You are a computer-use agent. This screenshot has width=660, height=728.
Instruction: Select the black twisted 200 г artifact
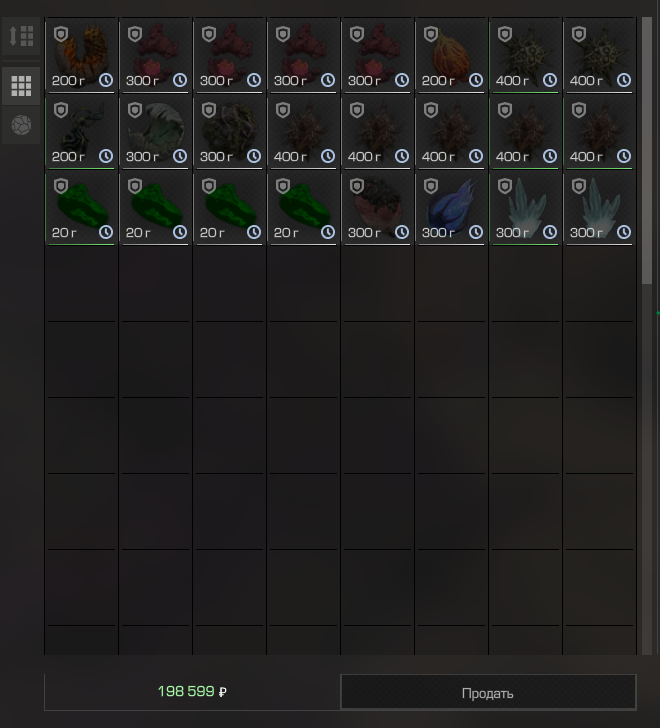(x=82, y=131)
